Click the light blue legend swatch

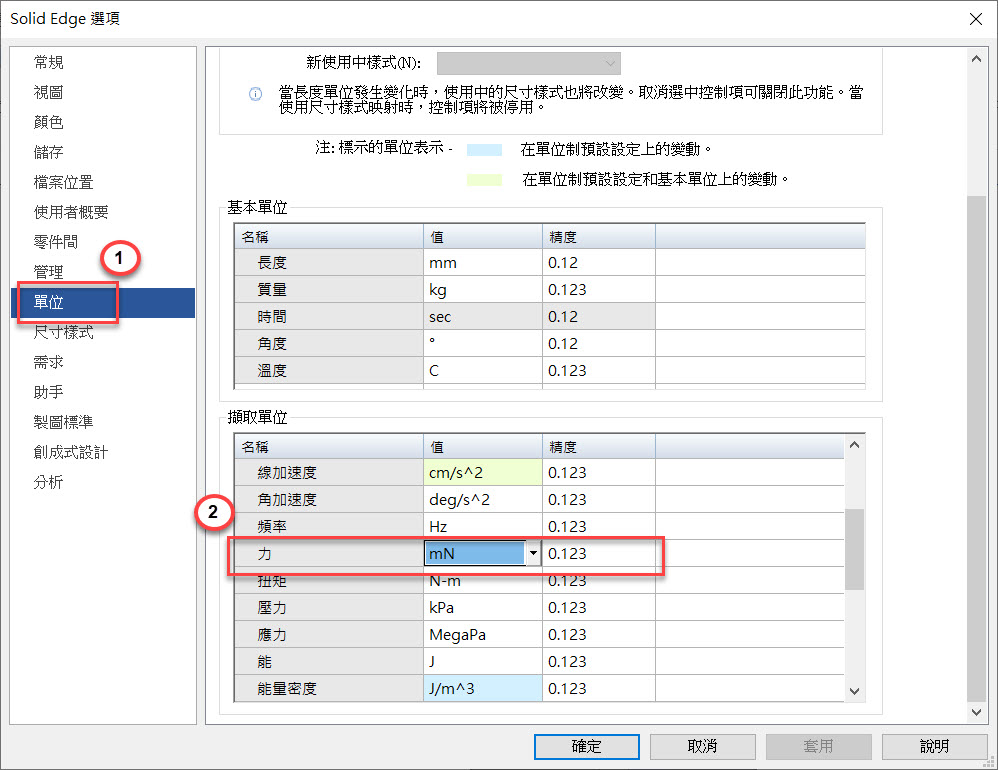(484, 150)
